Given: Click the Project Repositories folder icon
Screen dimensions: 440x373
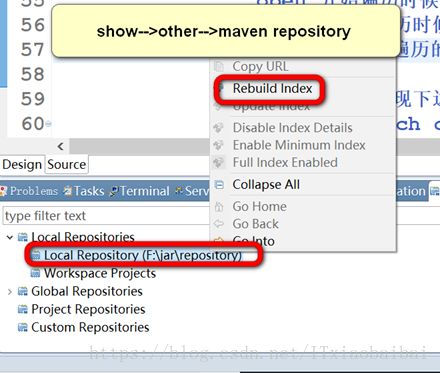Looking at the screenshot, I should pyautogui.click(x=23, y=310).
